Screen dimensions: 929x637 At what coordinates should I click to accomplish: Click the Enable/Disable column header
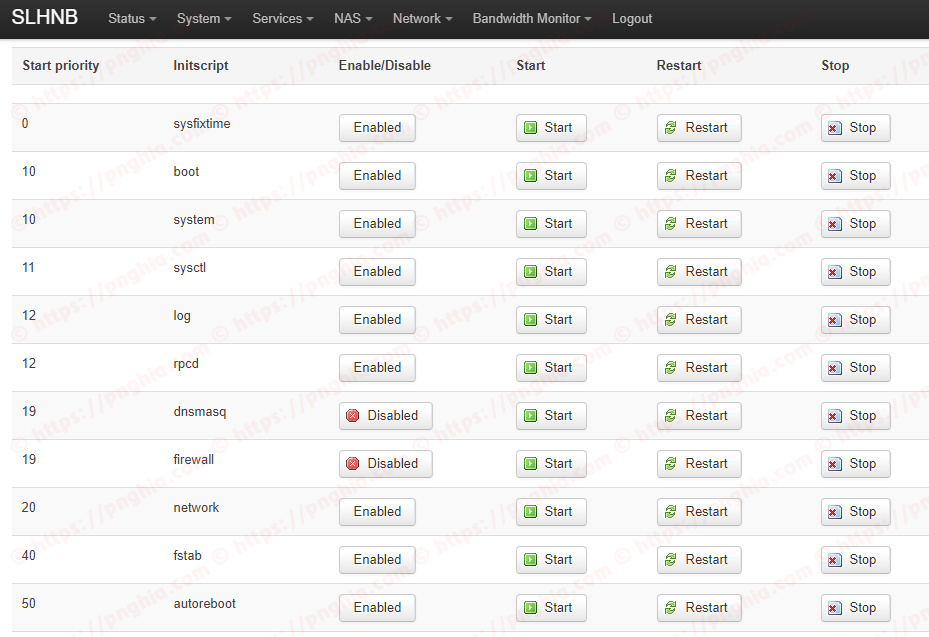click(385, 66)
